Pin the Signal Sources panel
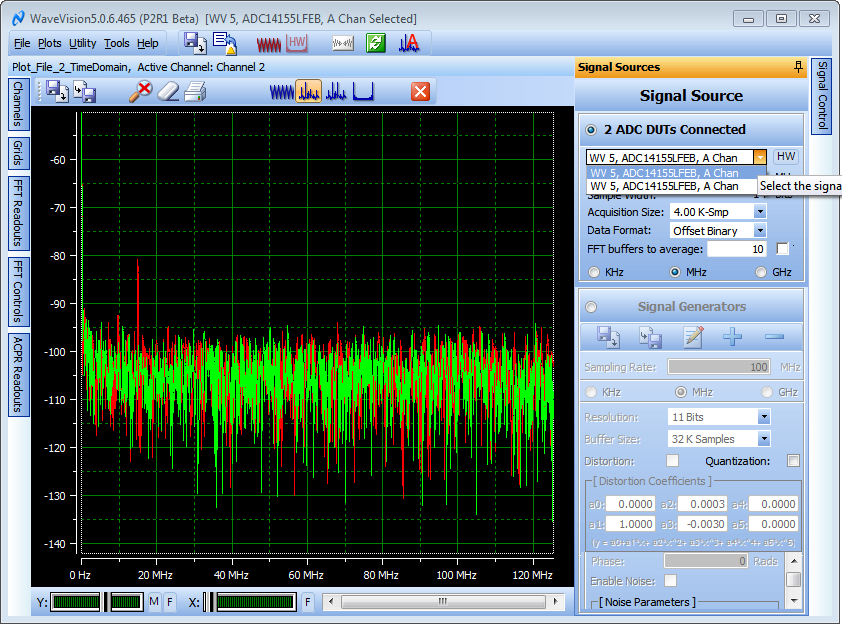 tap(797, 67)
